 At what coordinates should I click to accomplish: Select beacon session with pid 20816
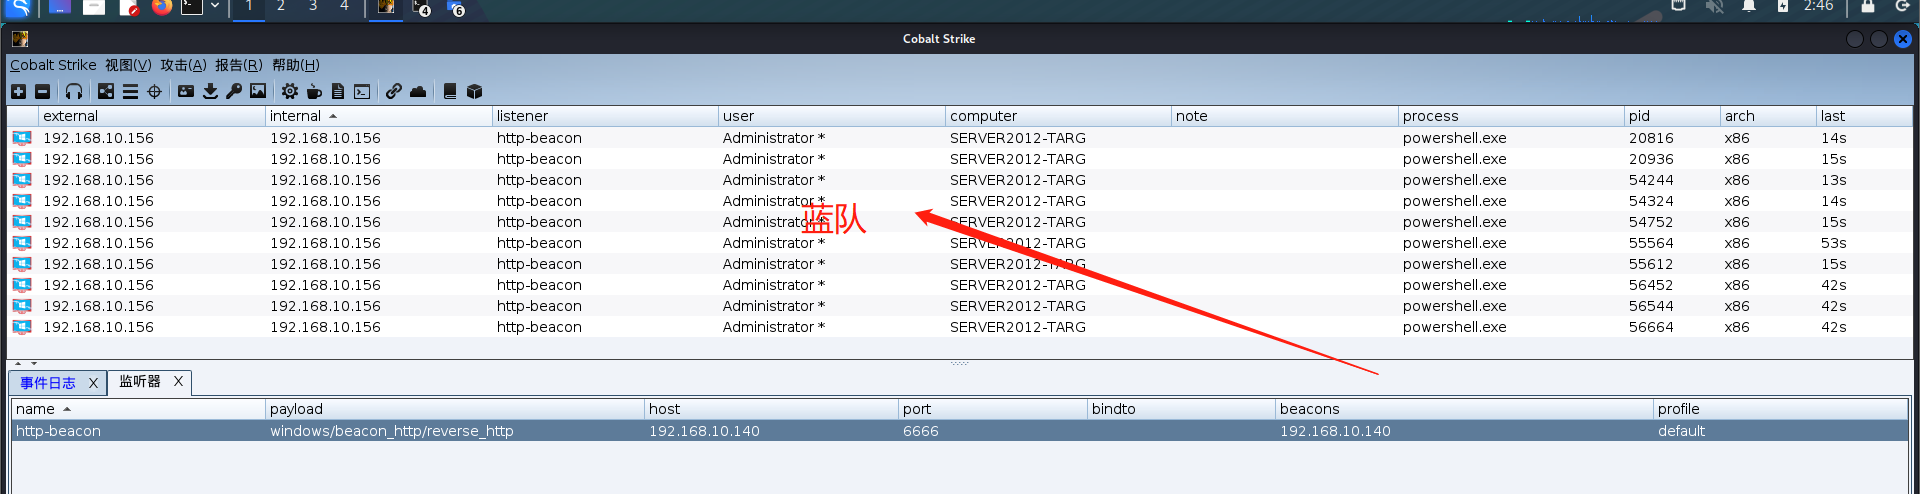(x=959, y=138)
